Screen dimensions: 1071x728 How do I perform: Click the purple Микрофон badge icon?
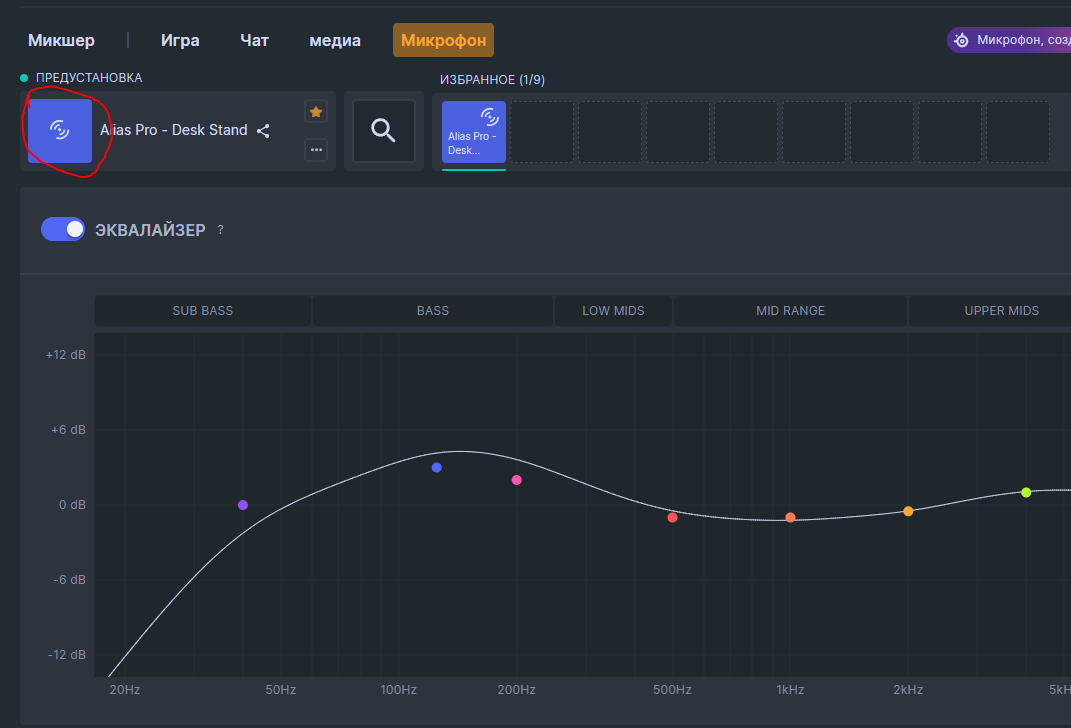pyautogui.click(x=961, y=40)
